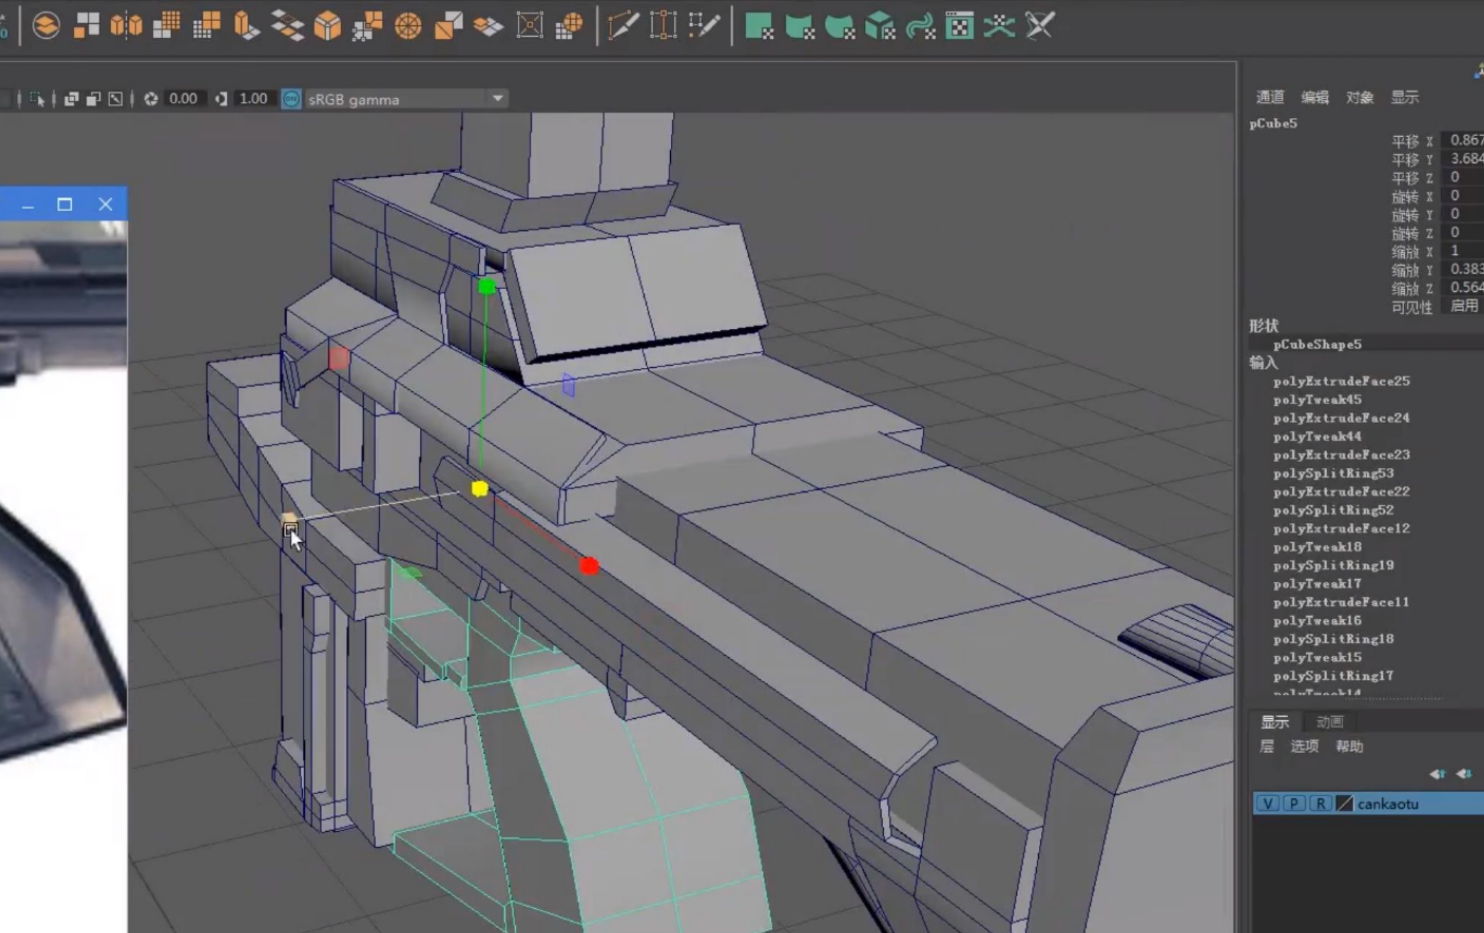The image size is (1484, 933).
Task: Click the Multi-Cut knife tool icon
Action: 623,25
